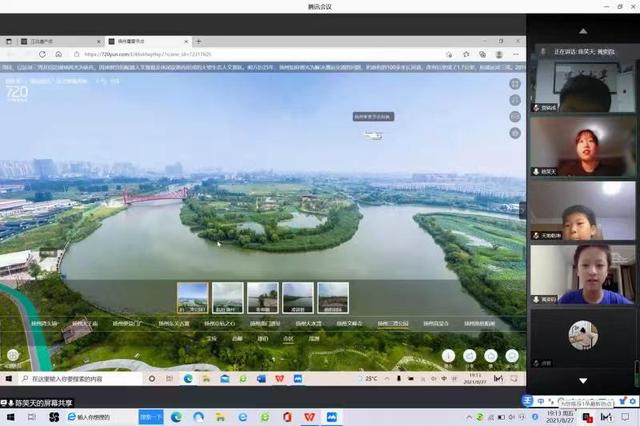Image resolution: width=640 pixels, height=426 pixels.
Task: Open the third scene thumbnail
Action: pos(263,298)
